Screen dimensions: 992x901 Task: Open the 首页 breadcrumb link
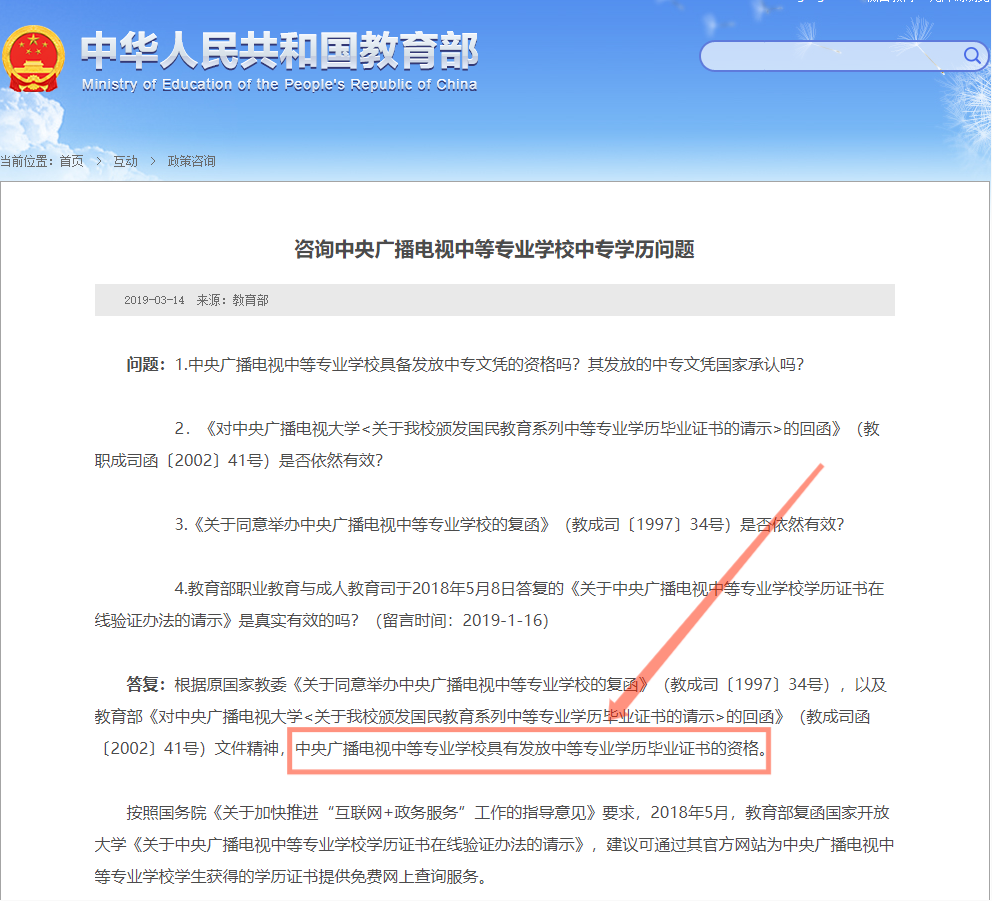tap(70, 161)
